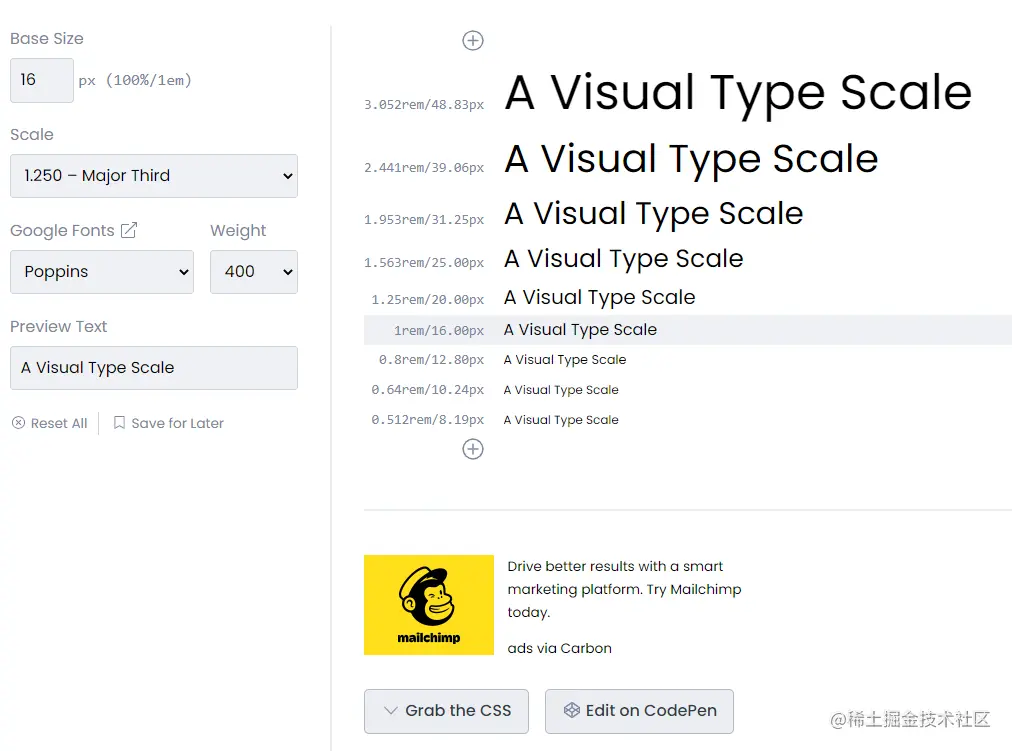Click the Save for Later bookmark icon

[119, 423]
